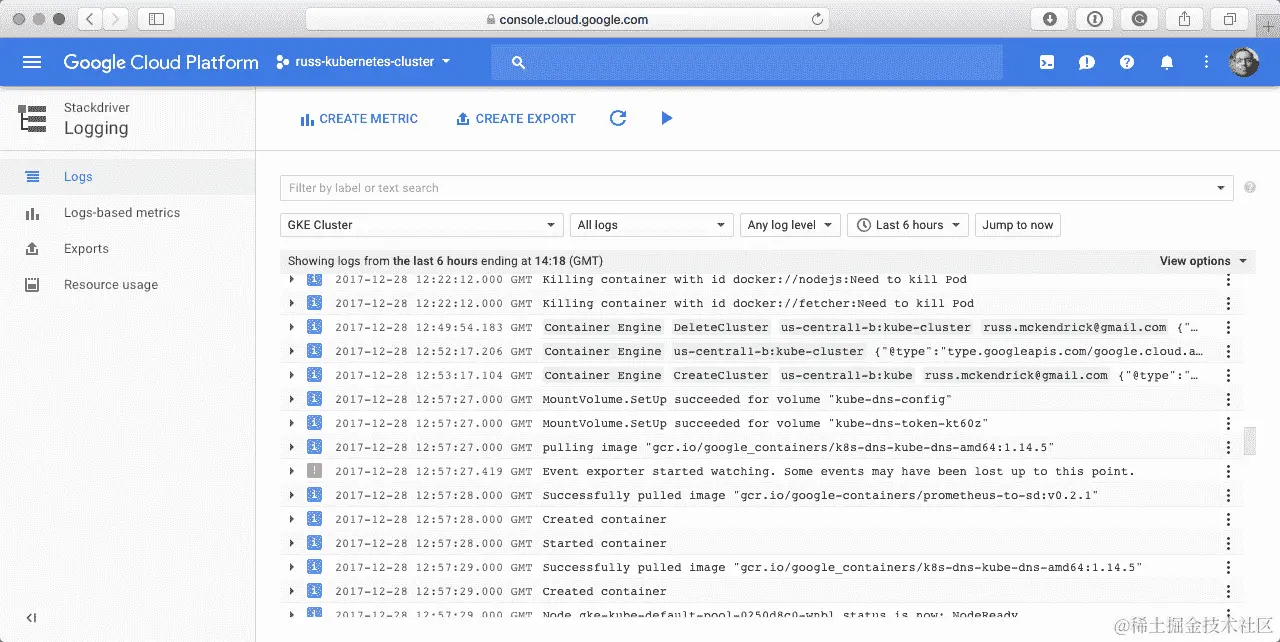This screenshot has width=1280, height=642.
Task: Click the top search products bar
Action: tap(747, 62)
